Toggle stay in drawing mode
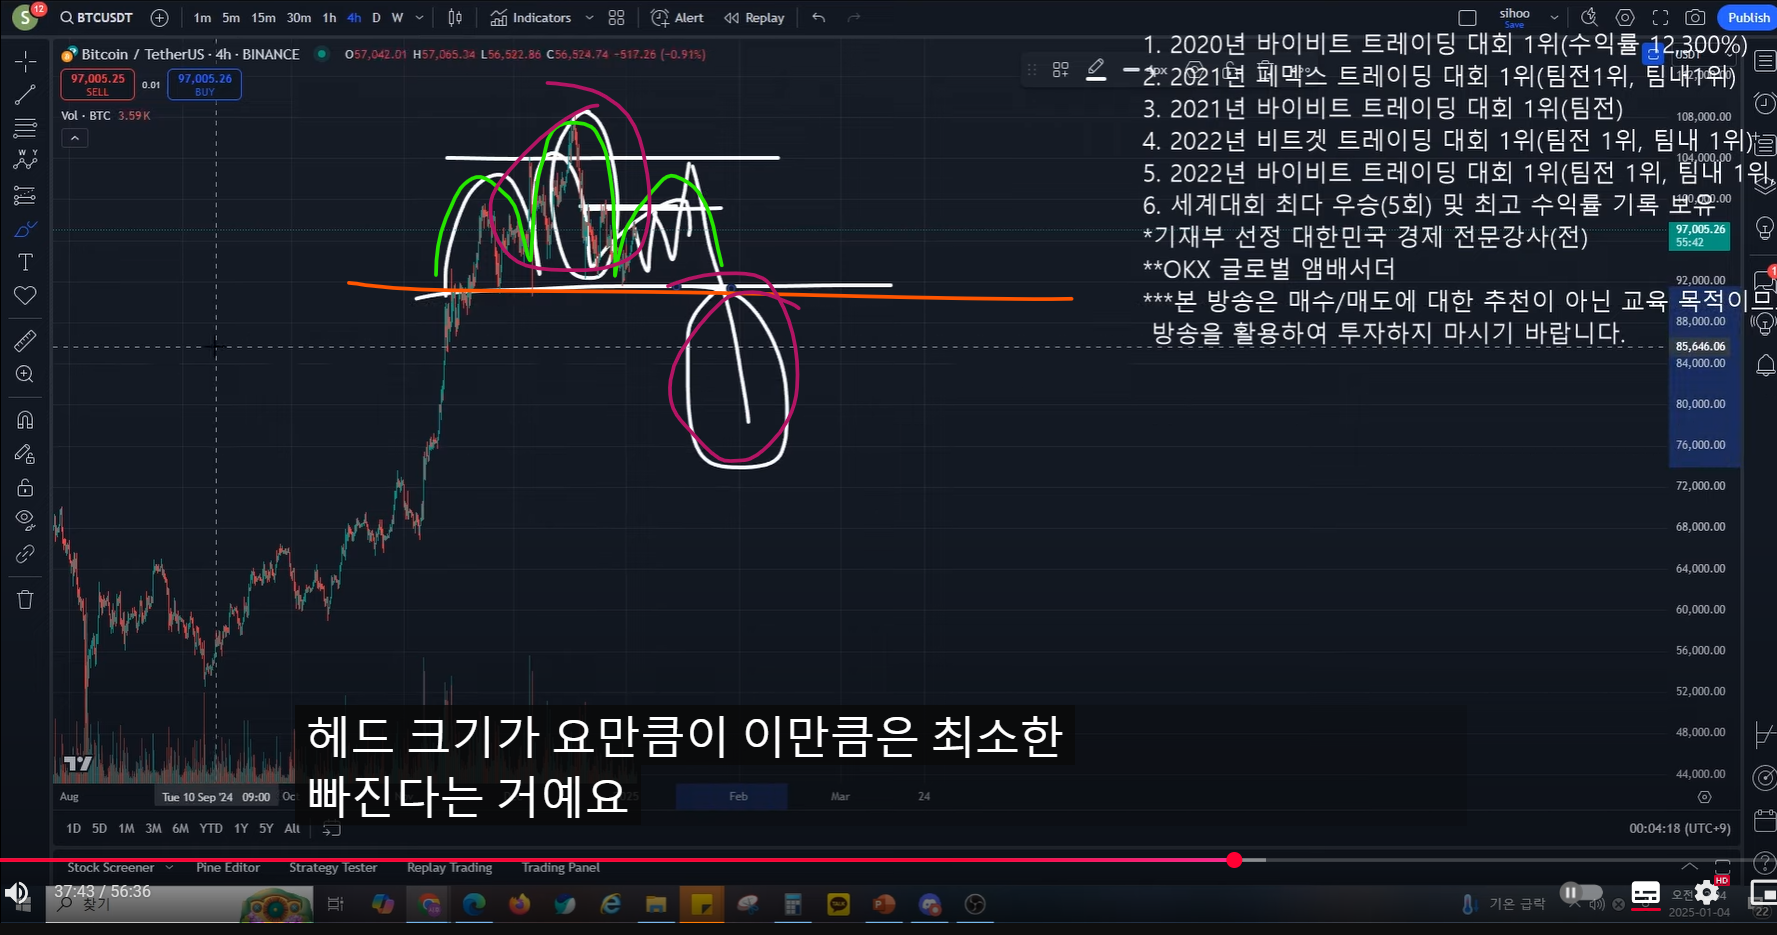Screen dimensions: 1777x935 click(25, 454)
